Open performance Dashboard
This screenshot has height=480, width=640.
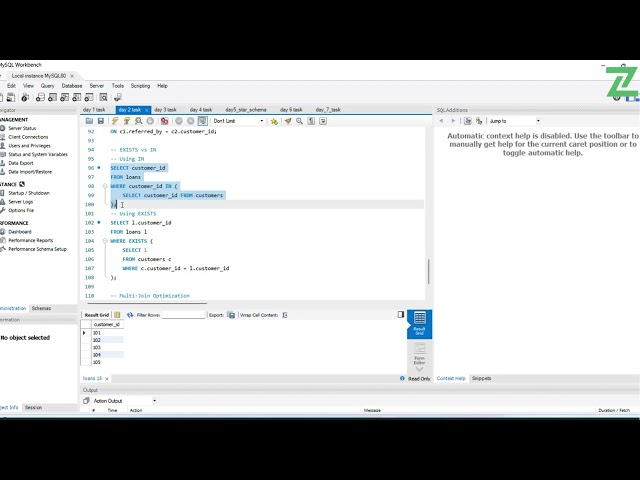(20, 231)
